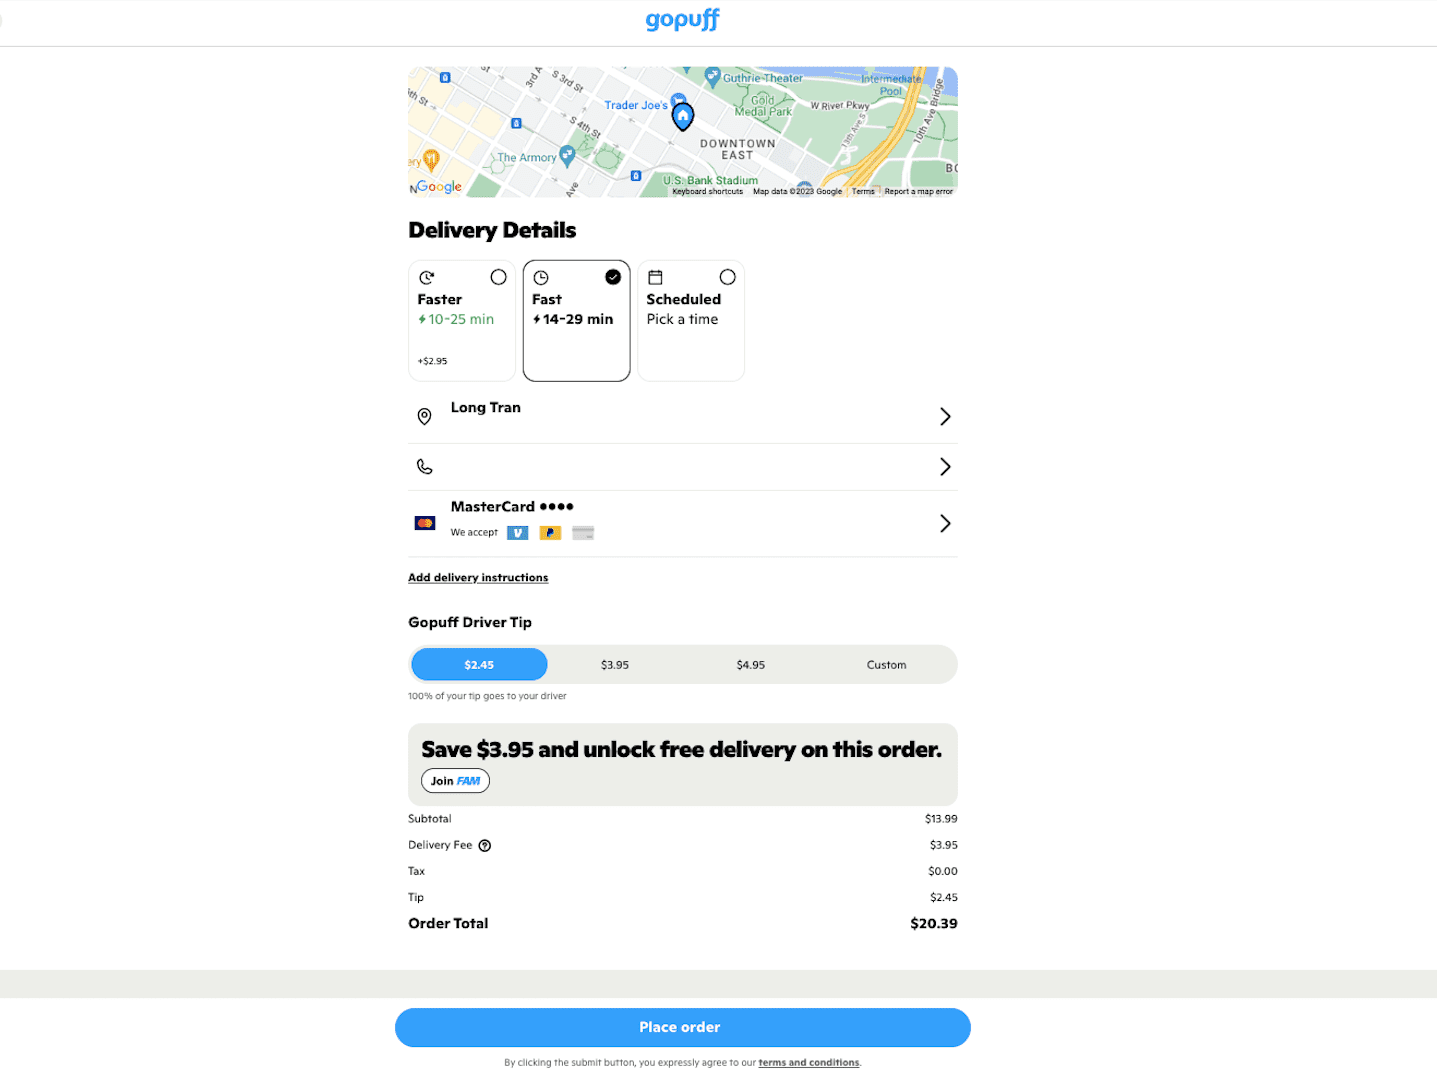
Task: Select the Faster delivery radio button
Action: [498, 277]
